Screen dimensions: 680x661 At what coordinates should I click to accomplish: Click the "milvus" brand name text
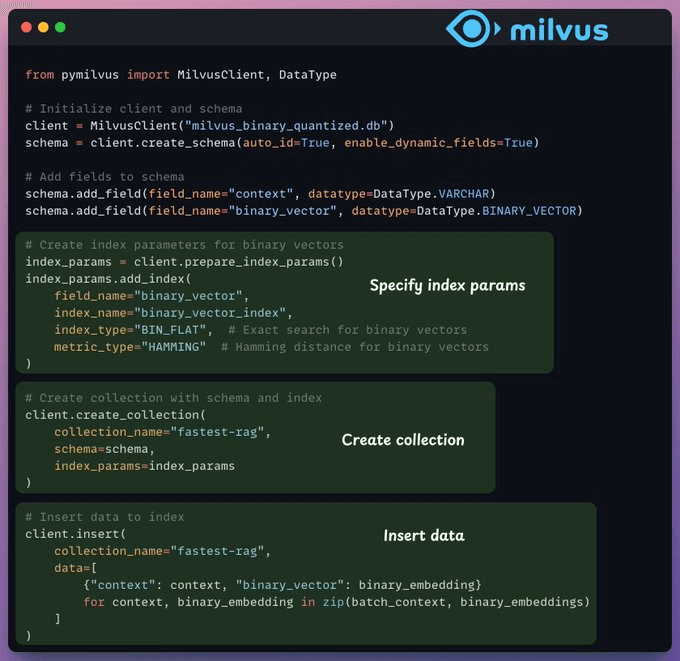(558, 31)
